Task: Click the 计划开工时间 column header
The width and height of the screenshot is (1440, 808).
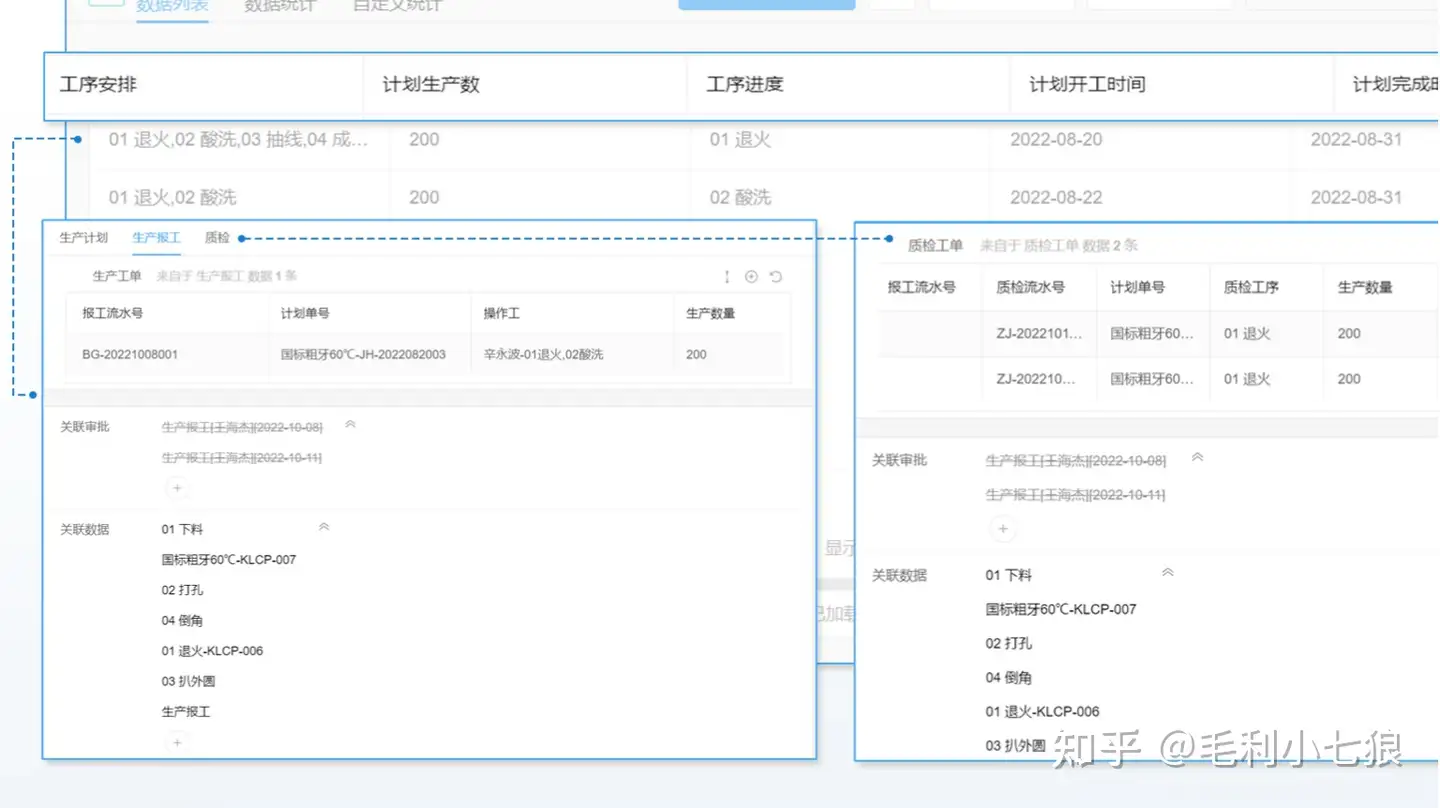Action: (x=1087, y=85)
